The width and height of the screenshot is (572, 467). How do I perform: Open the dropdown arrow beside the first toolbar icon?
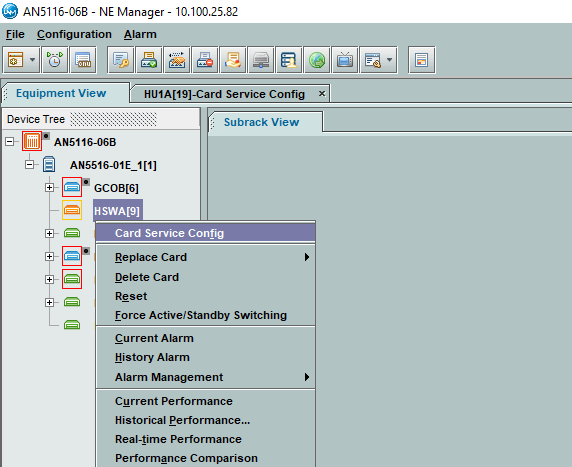coord(32,59)
